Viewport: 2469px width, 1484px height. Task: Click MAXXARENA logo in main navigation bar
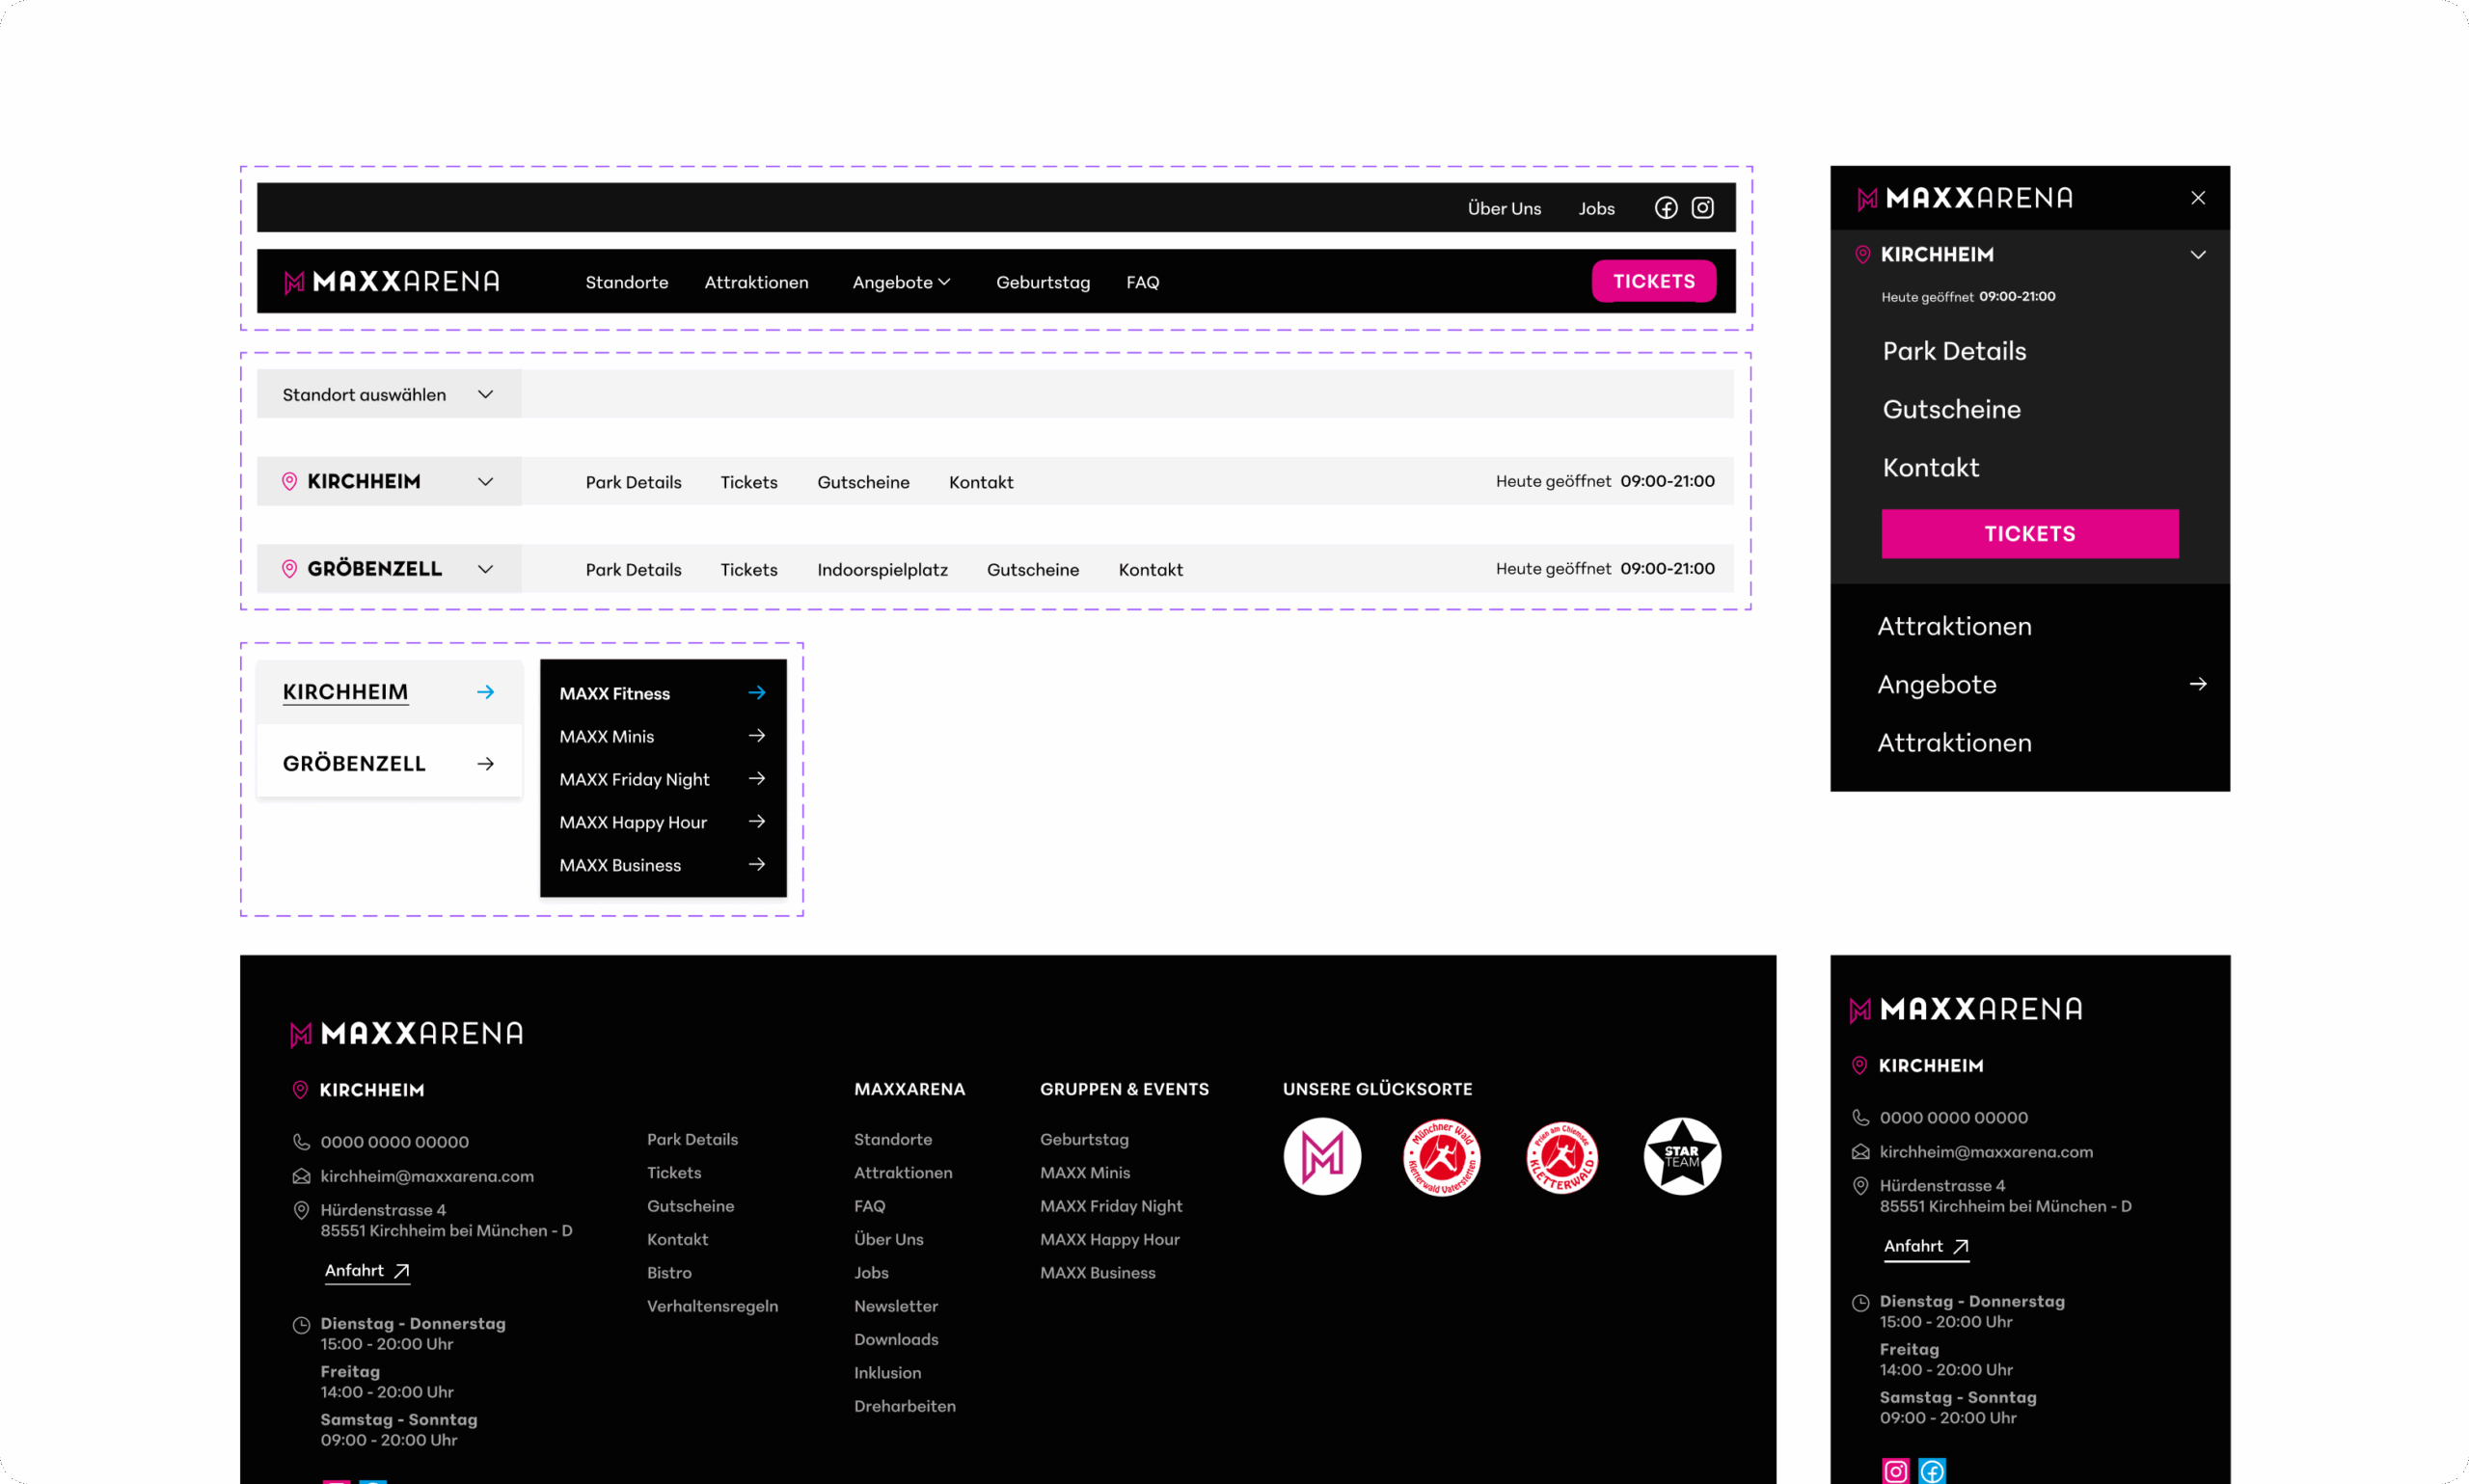pos(392,282)
